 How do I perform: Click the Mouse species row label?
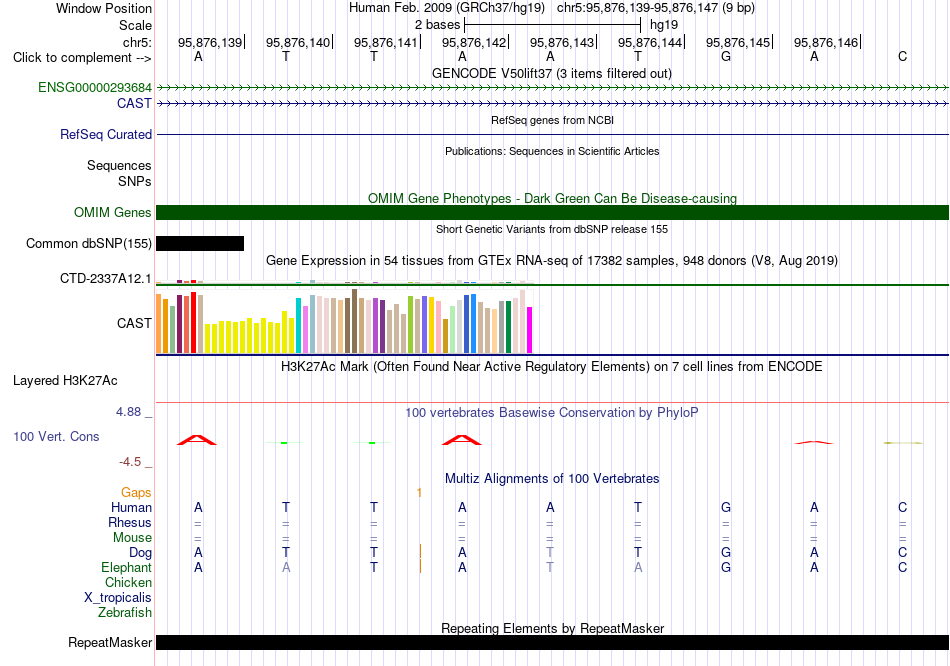(x=132, y=538)
